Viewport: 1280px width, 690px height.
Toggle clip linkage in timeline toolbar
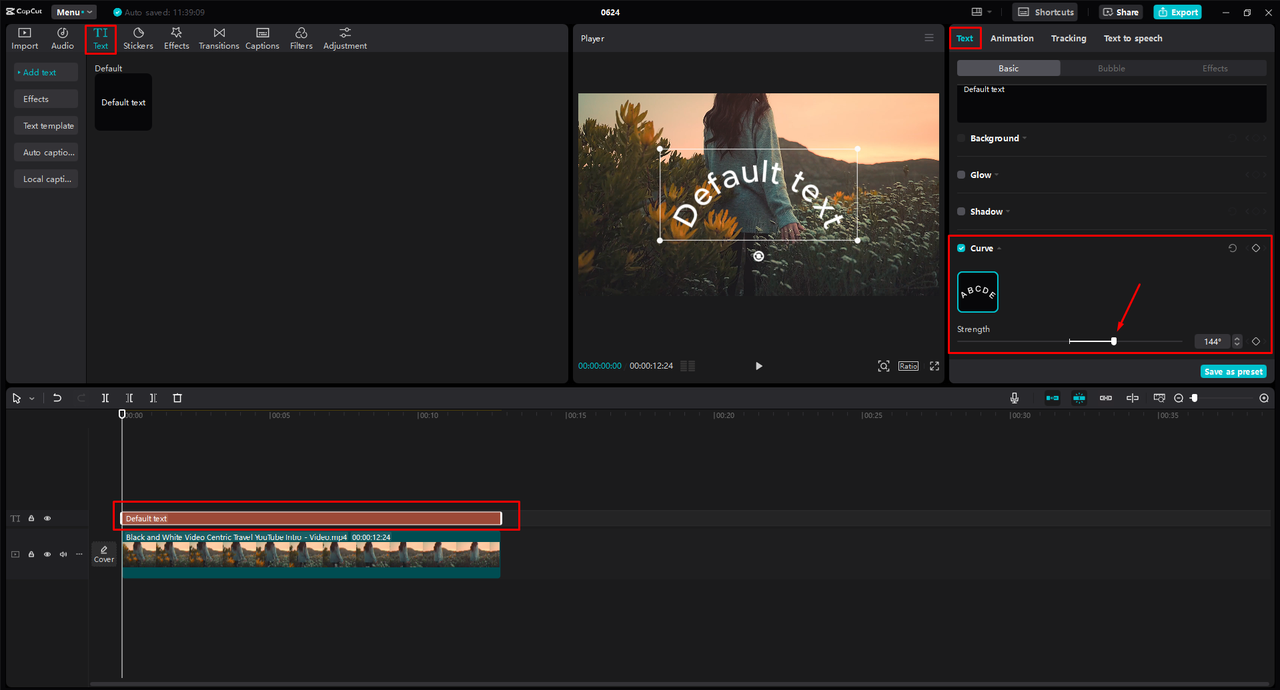(1105, 398)
